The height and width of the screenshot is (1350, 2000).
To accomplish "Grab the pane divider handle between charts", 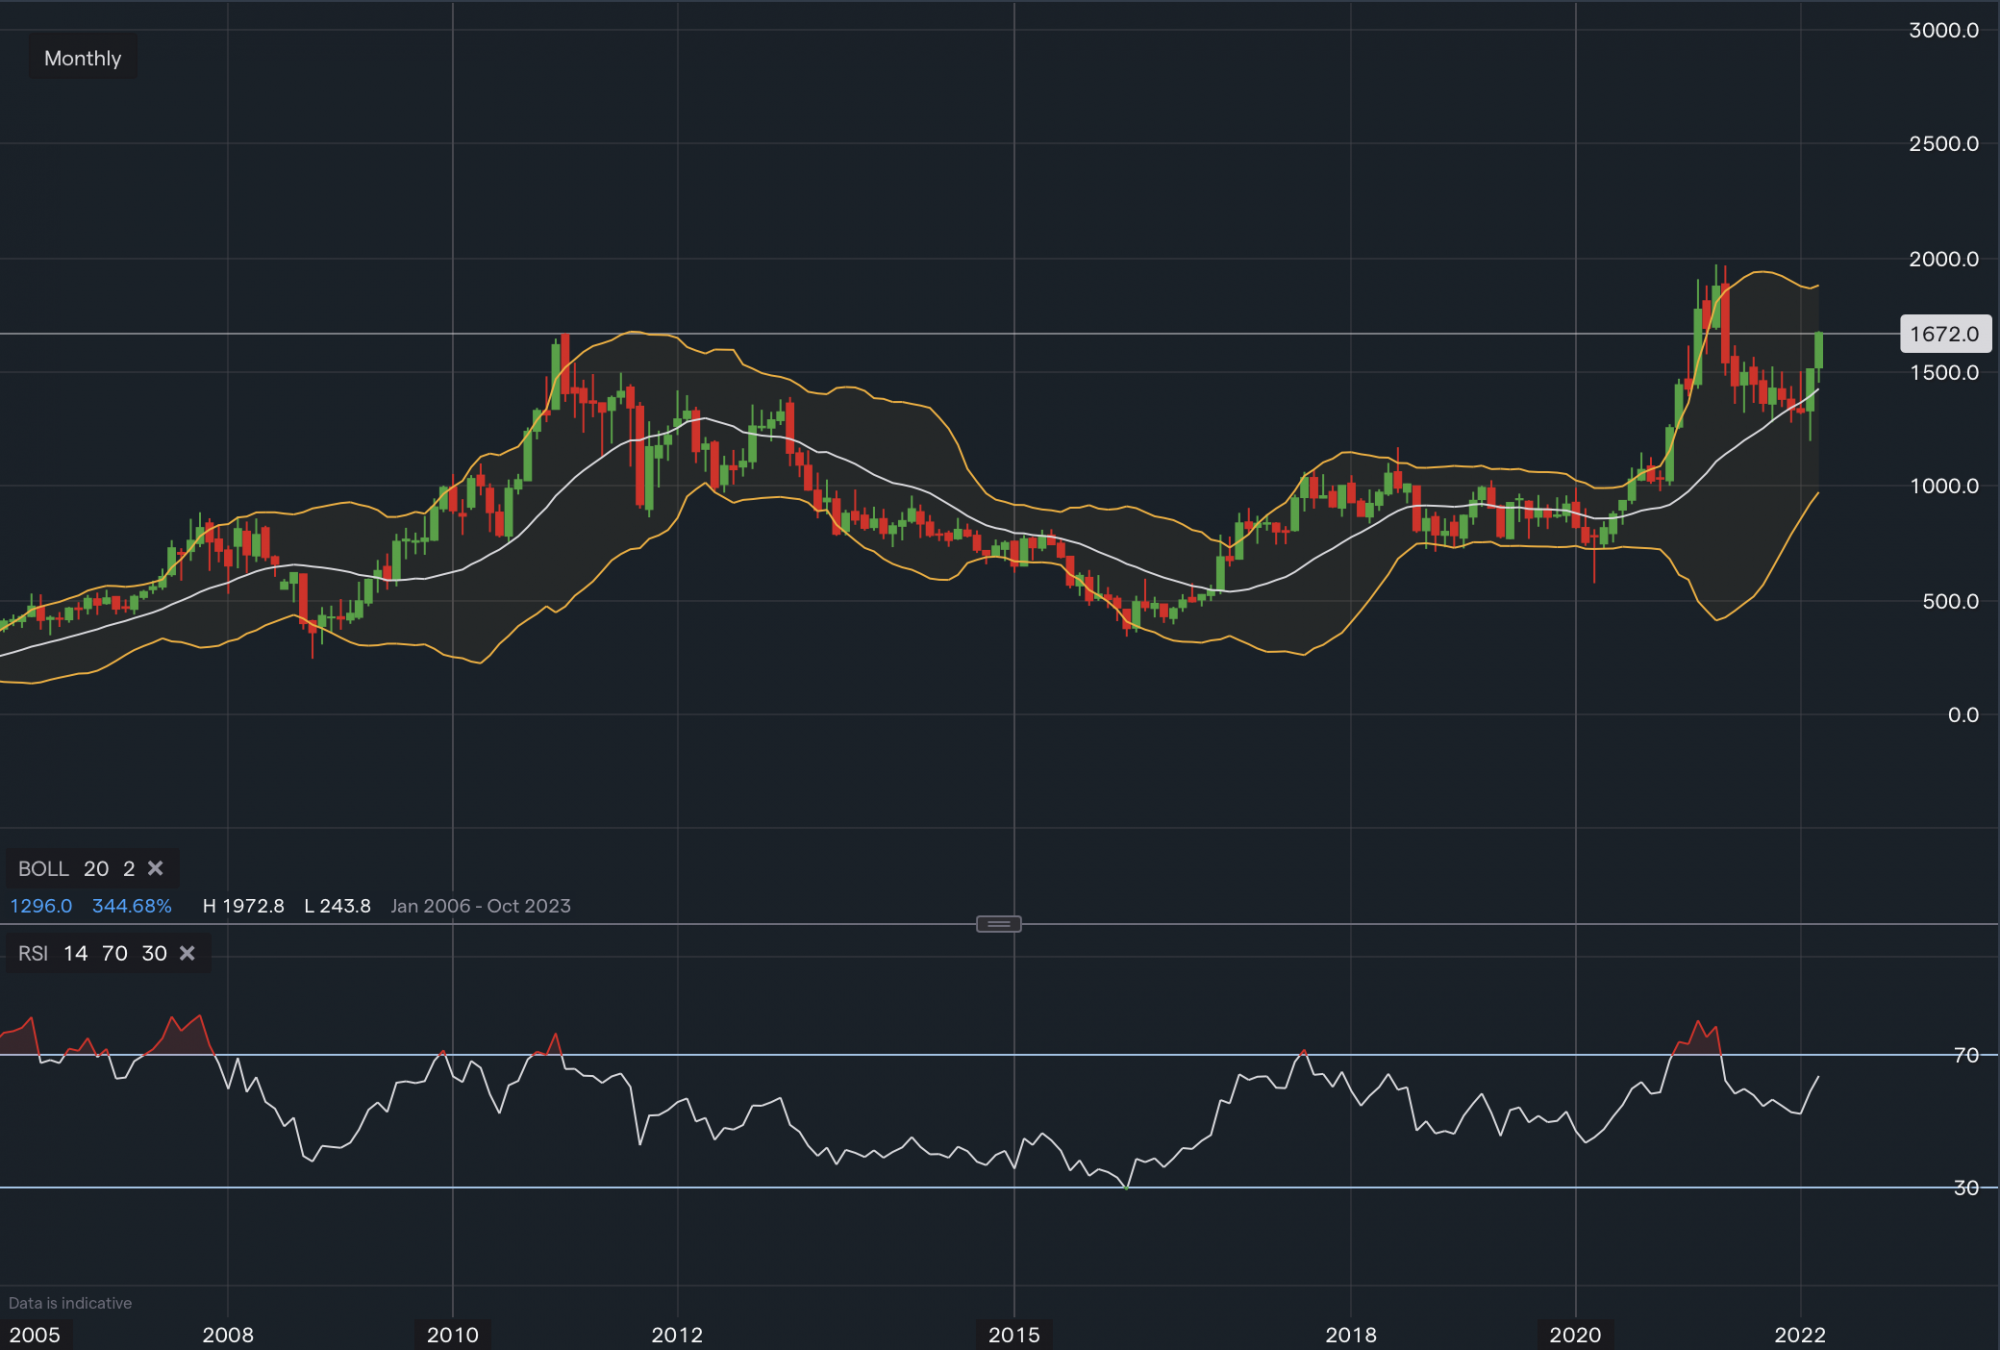I will 998,924.
